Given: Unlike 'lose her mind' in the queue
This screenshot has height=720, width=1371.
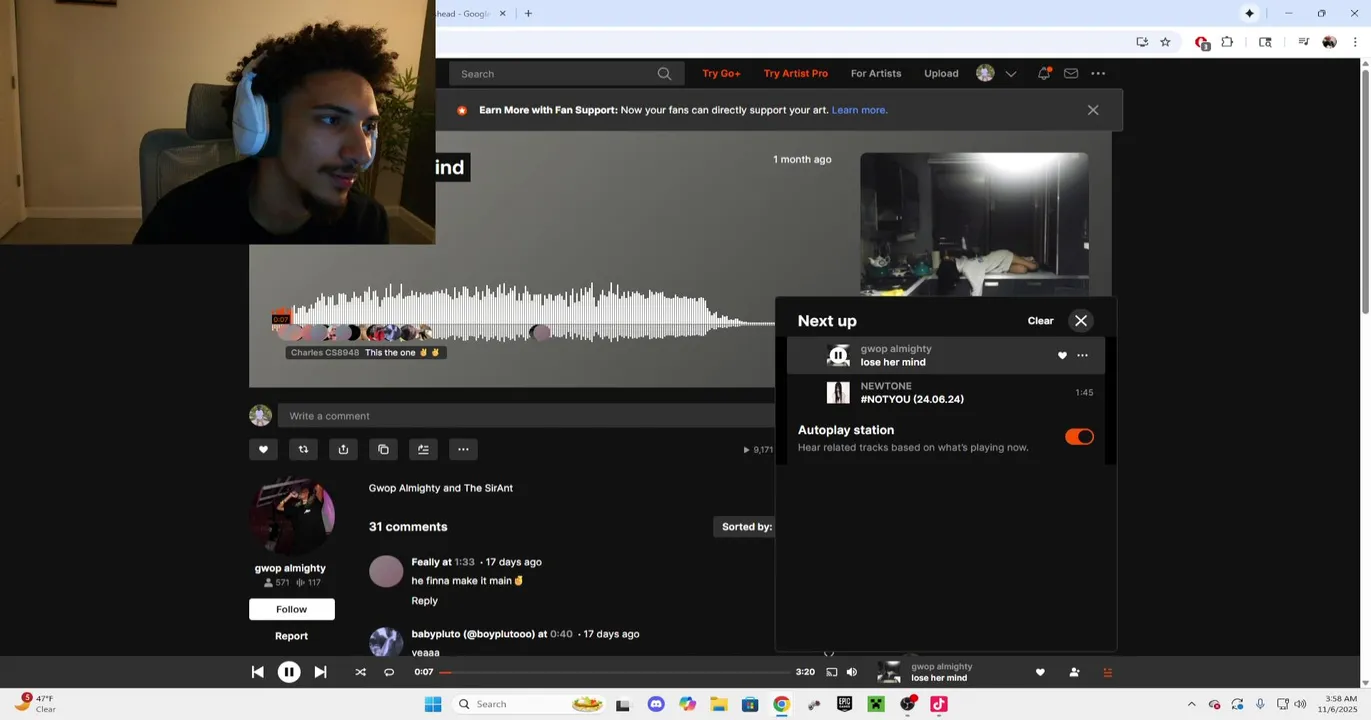Looking at the screenshot, I should [x=1062, y=355].
